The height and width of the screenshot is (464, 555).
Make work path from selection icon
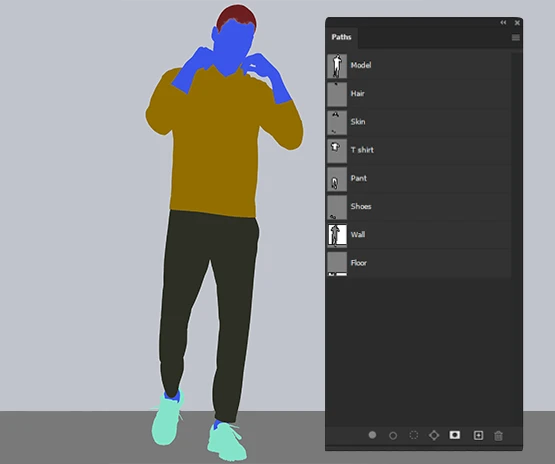point(434,435)
